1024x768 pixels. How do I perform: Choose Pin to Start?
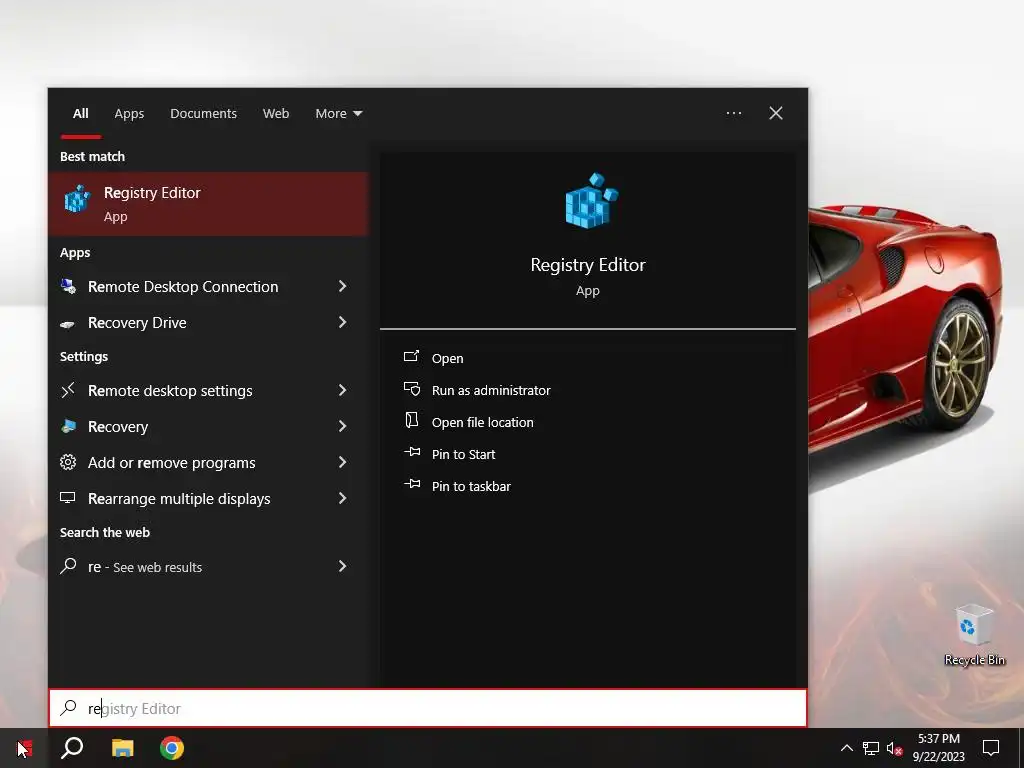tap(464, 455)
